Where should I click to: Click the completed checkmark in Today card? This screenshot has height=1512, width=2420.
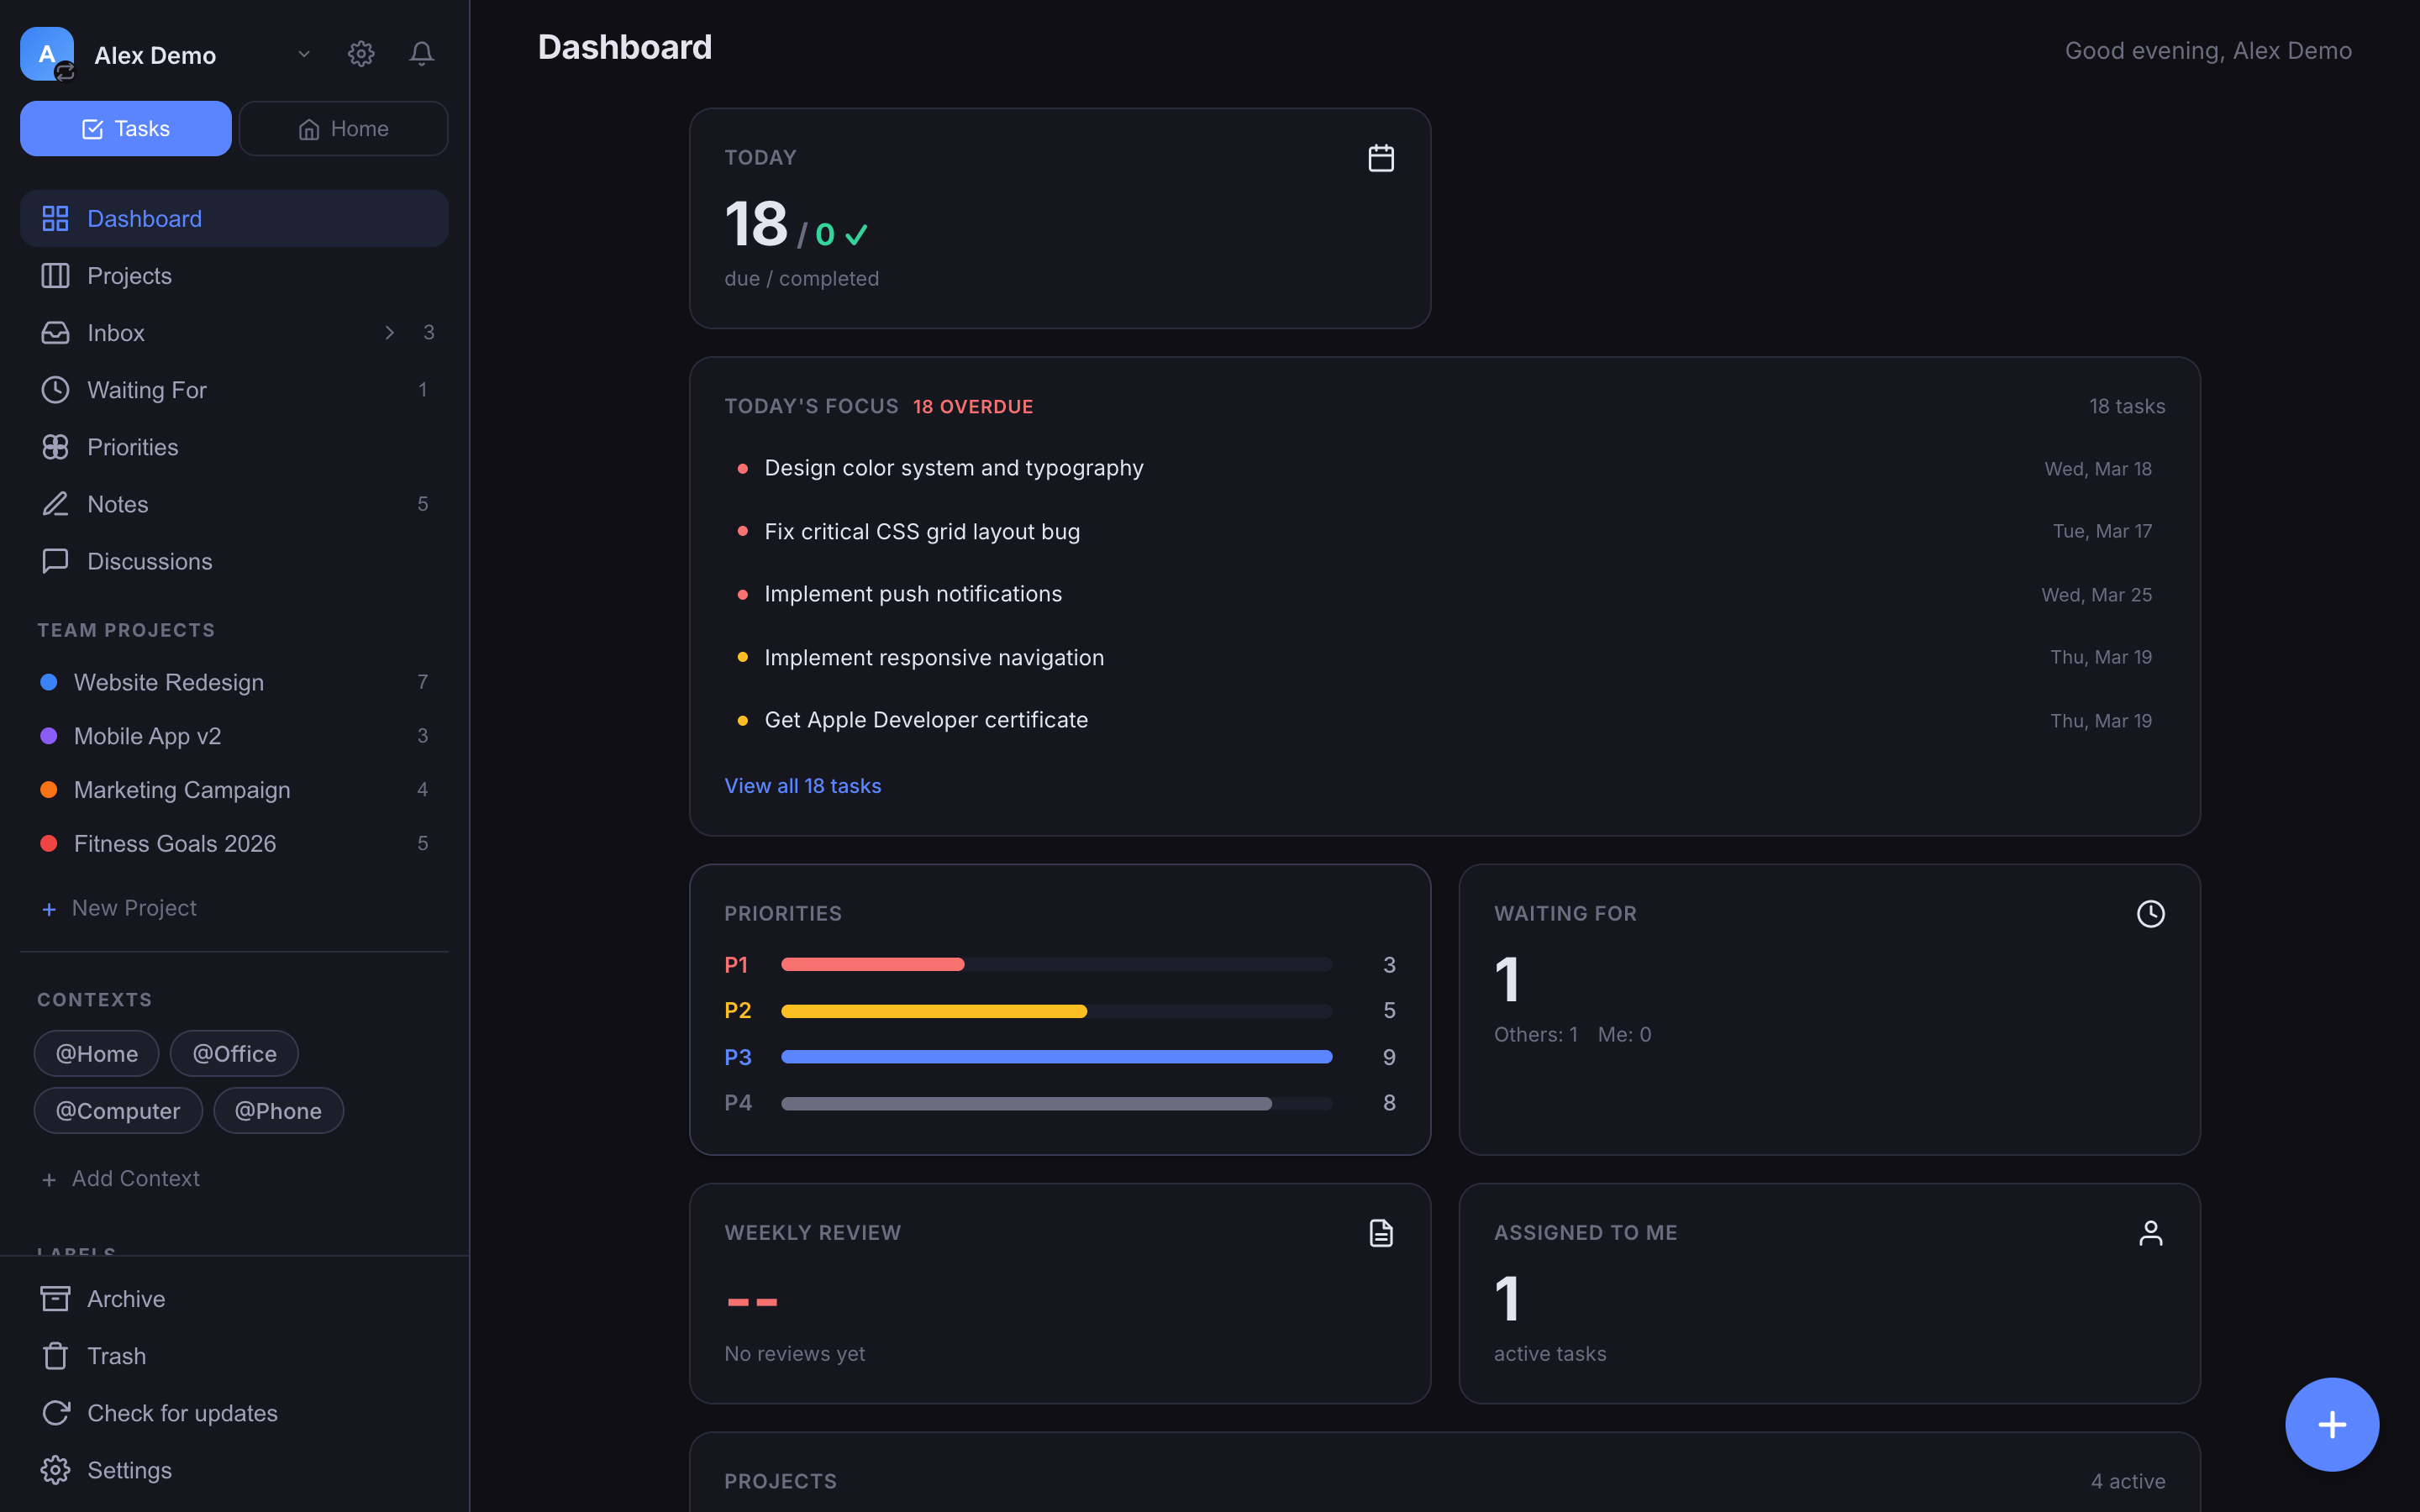[856, 235]
